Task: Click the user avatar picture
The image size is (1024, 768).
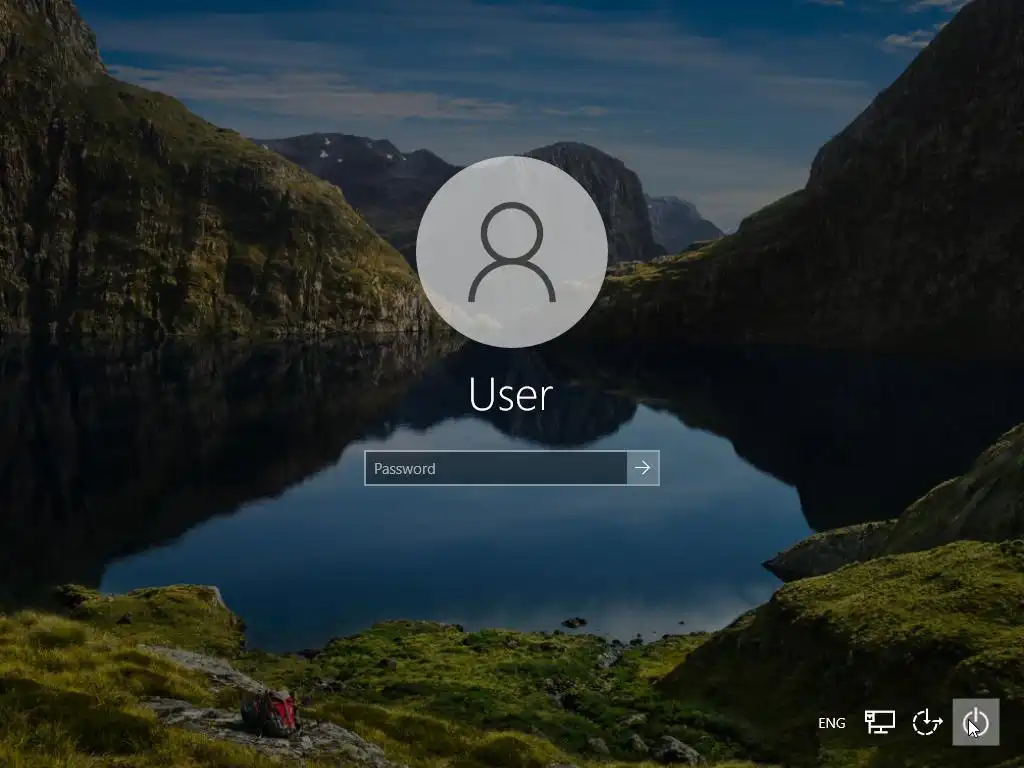Action: (x=512, y=251)
